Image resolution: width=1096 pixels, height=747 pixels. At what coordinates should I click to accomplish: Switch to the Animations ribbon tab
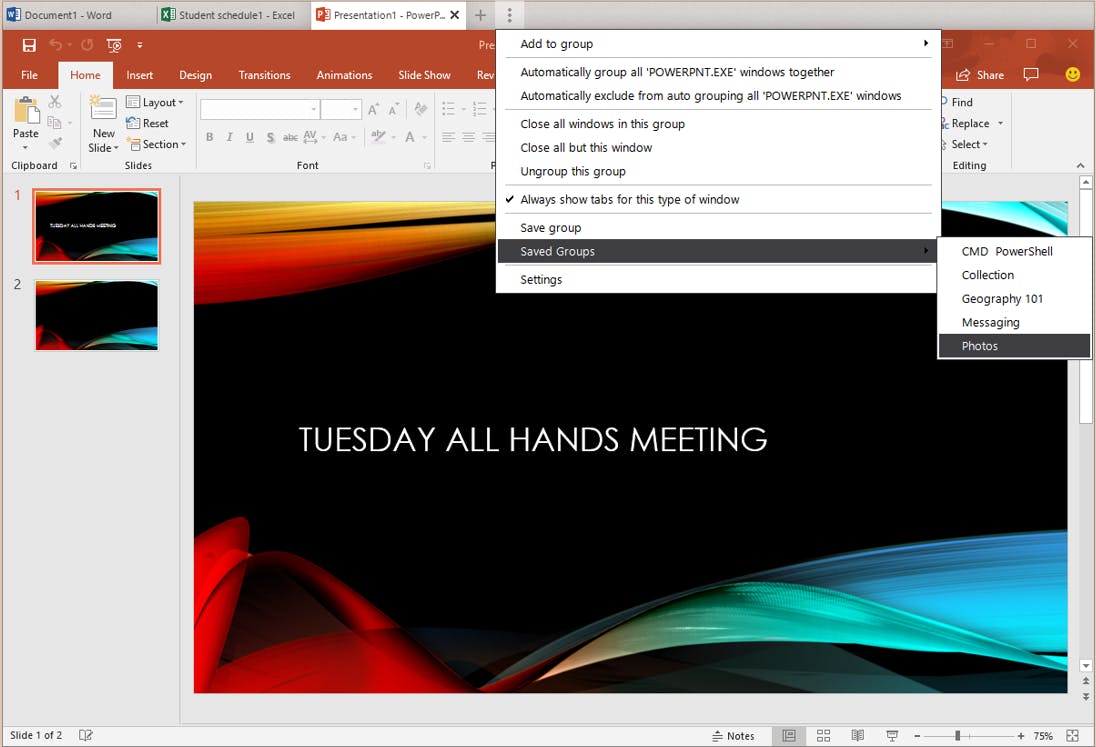[x=344, y=75]
